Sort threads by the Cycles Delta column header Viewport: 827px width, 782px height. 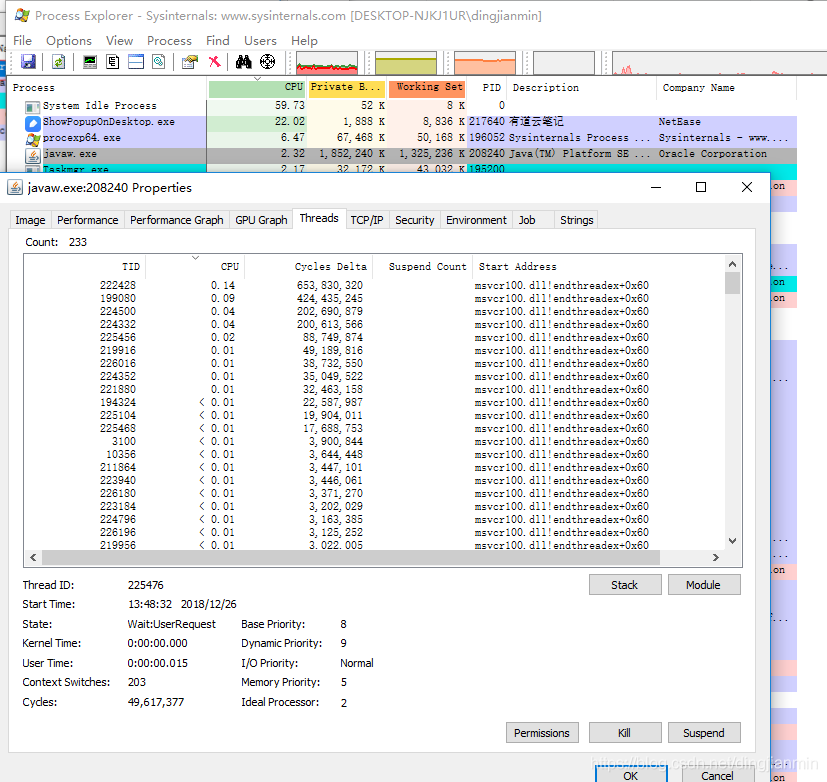point(331,267)
